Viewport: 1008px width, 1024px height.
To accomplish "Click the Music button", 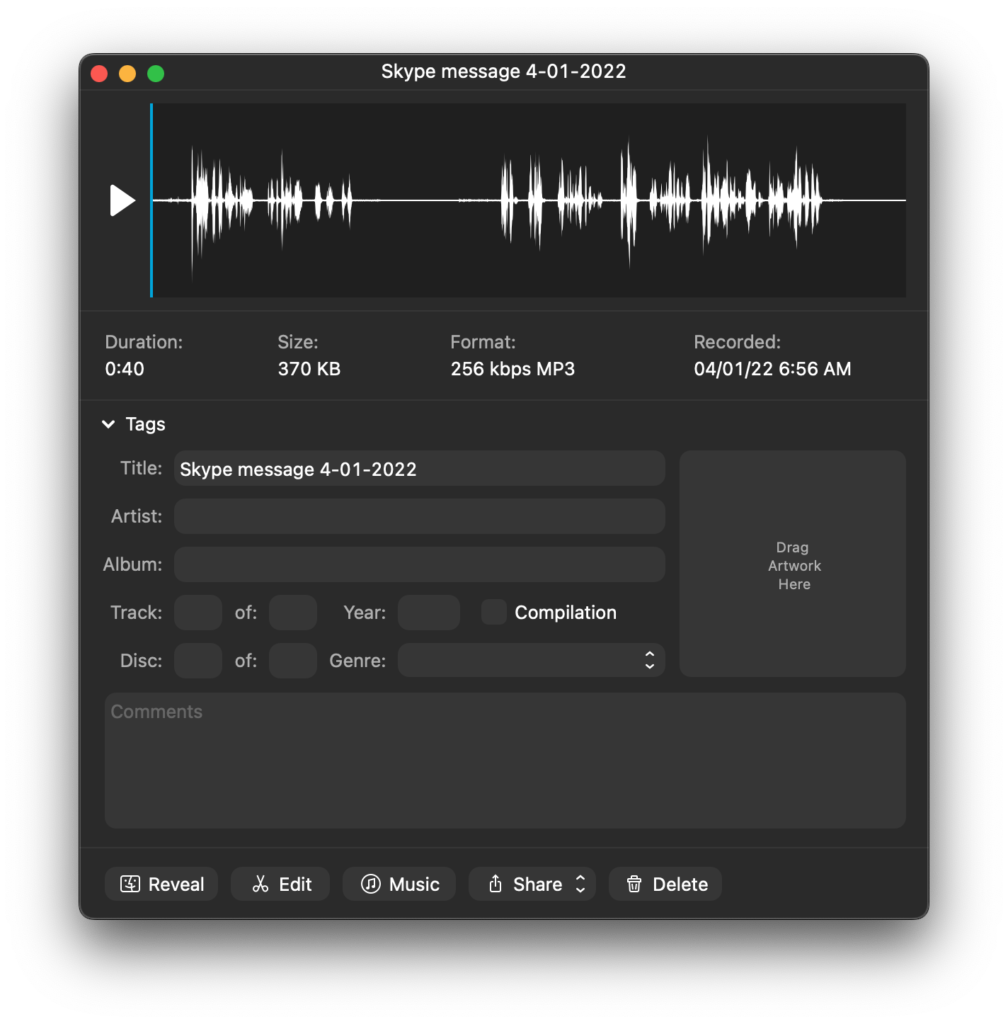I will tap(399, 884).
